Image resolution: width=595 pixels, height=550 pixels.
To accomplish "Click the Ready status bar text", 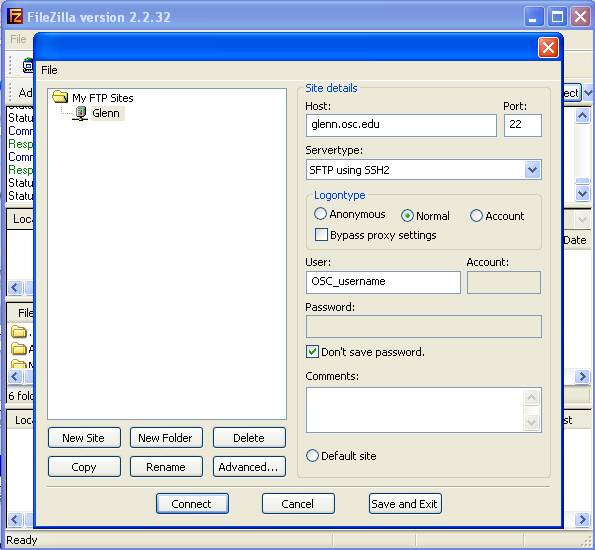I will pyautogui.click(x=22, y=540).
